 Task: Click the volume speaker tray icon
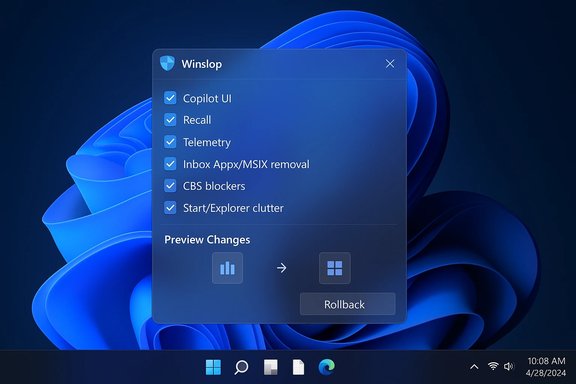tap(509, 366)
